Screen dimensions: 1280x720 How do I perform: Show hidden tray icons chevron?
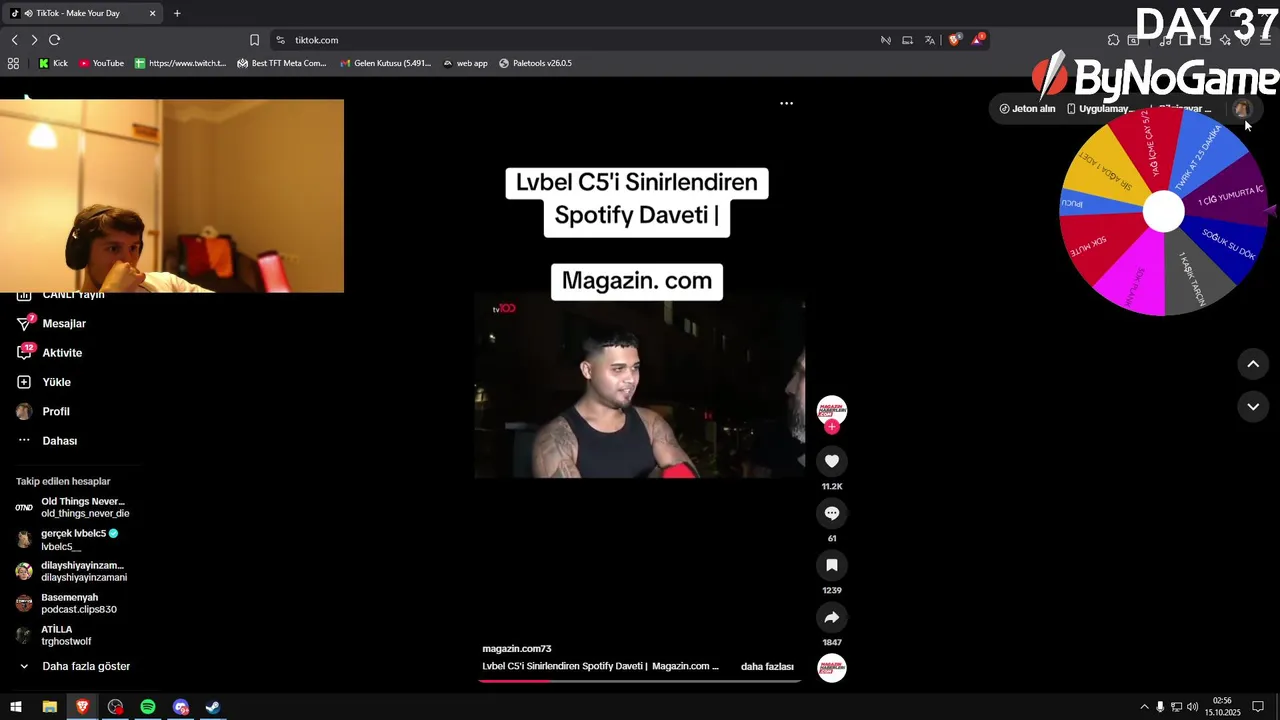click(1144, 707)
